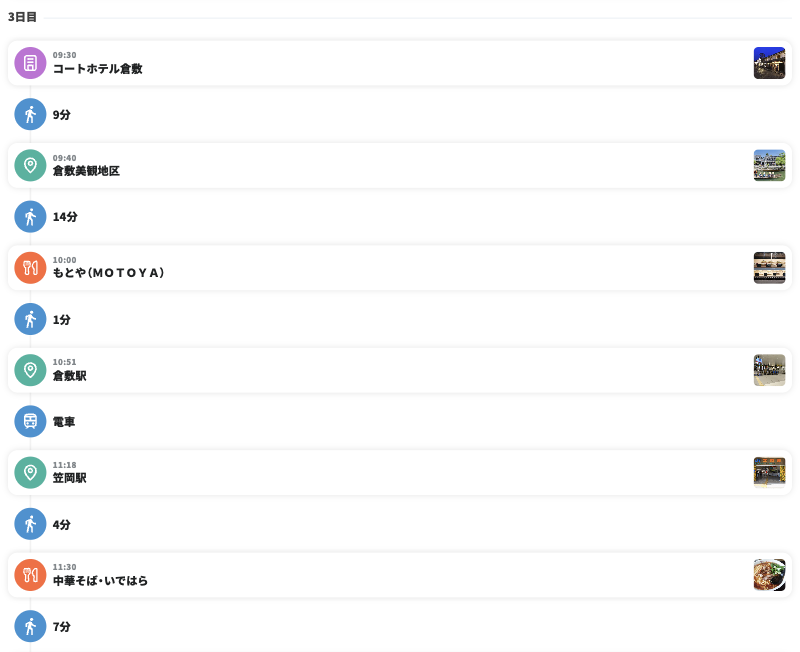
Task: Click the green pin icon for 倉敷駅
Action: click(30, 370)
